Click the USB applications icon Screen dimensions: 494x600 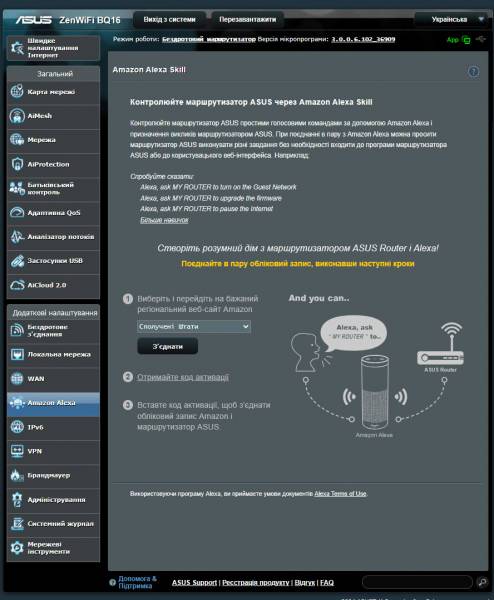tap(17, 261)
